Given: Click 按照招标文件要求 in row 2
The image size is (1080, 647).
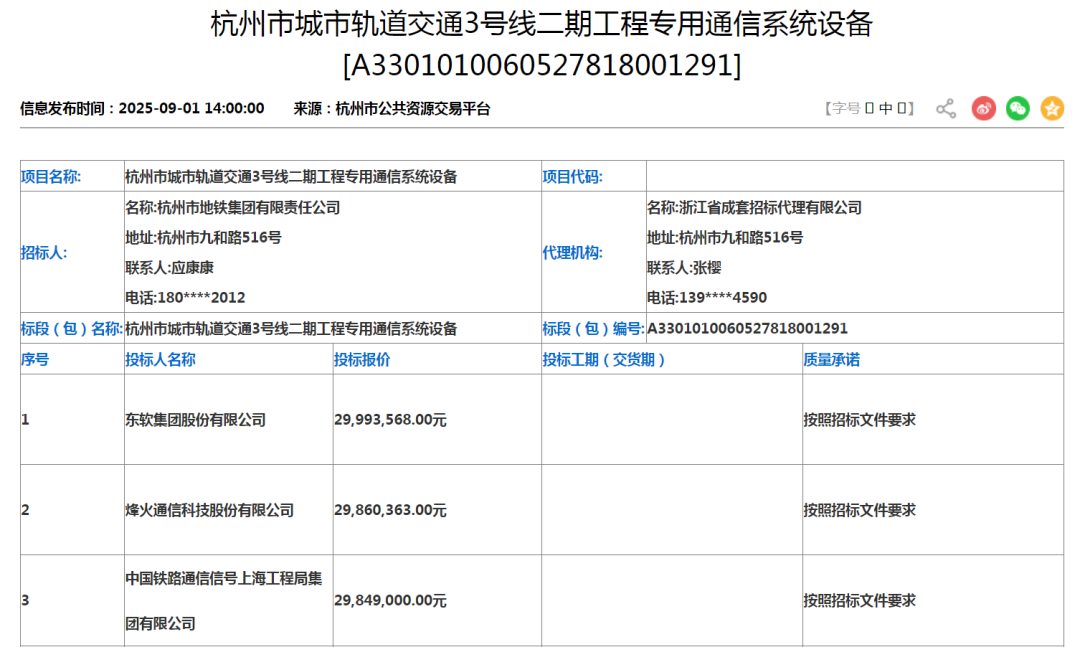Looking at the screenshot, I should click(860, 511).
